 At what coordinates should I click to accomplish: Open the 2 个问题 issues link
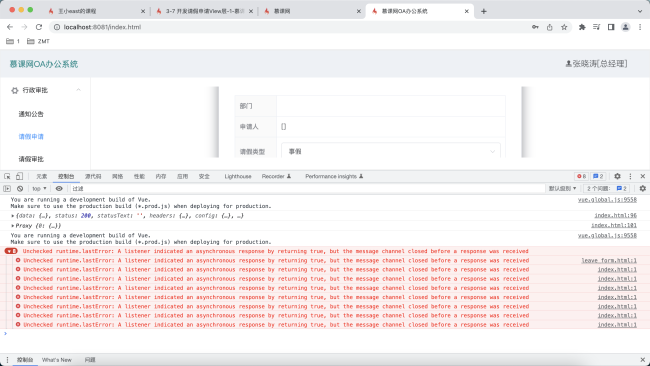point(607,189)
